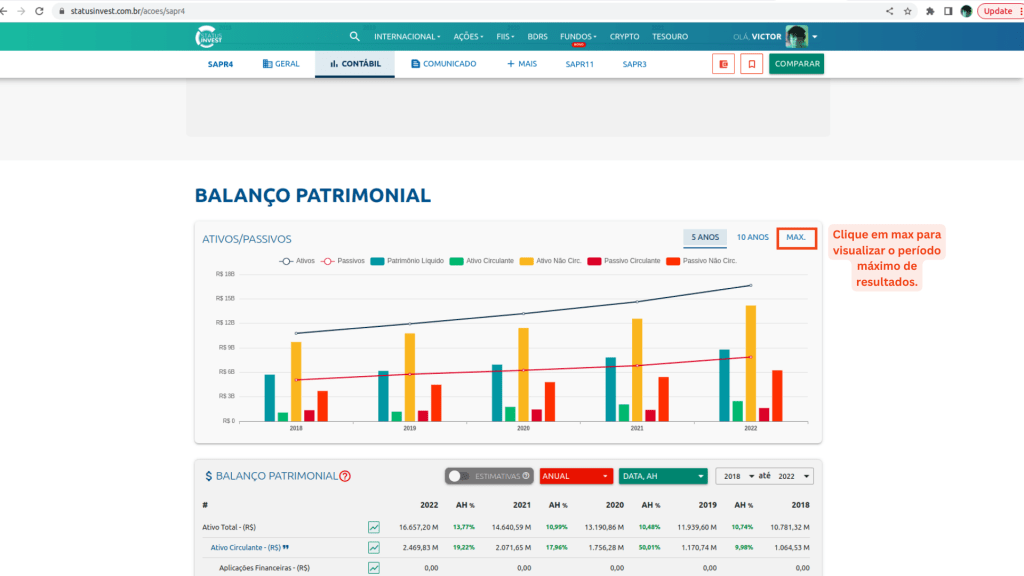Click the search magnifier icon in header
The height and width of the screenshot is (576, 1024).
click(x=354, y=37)
